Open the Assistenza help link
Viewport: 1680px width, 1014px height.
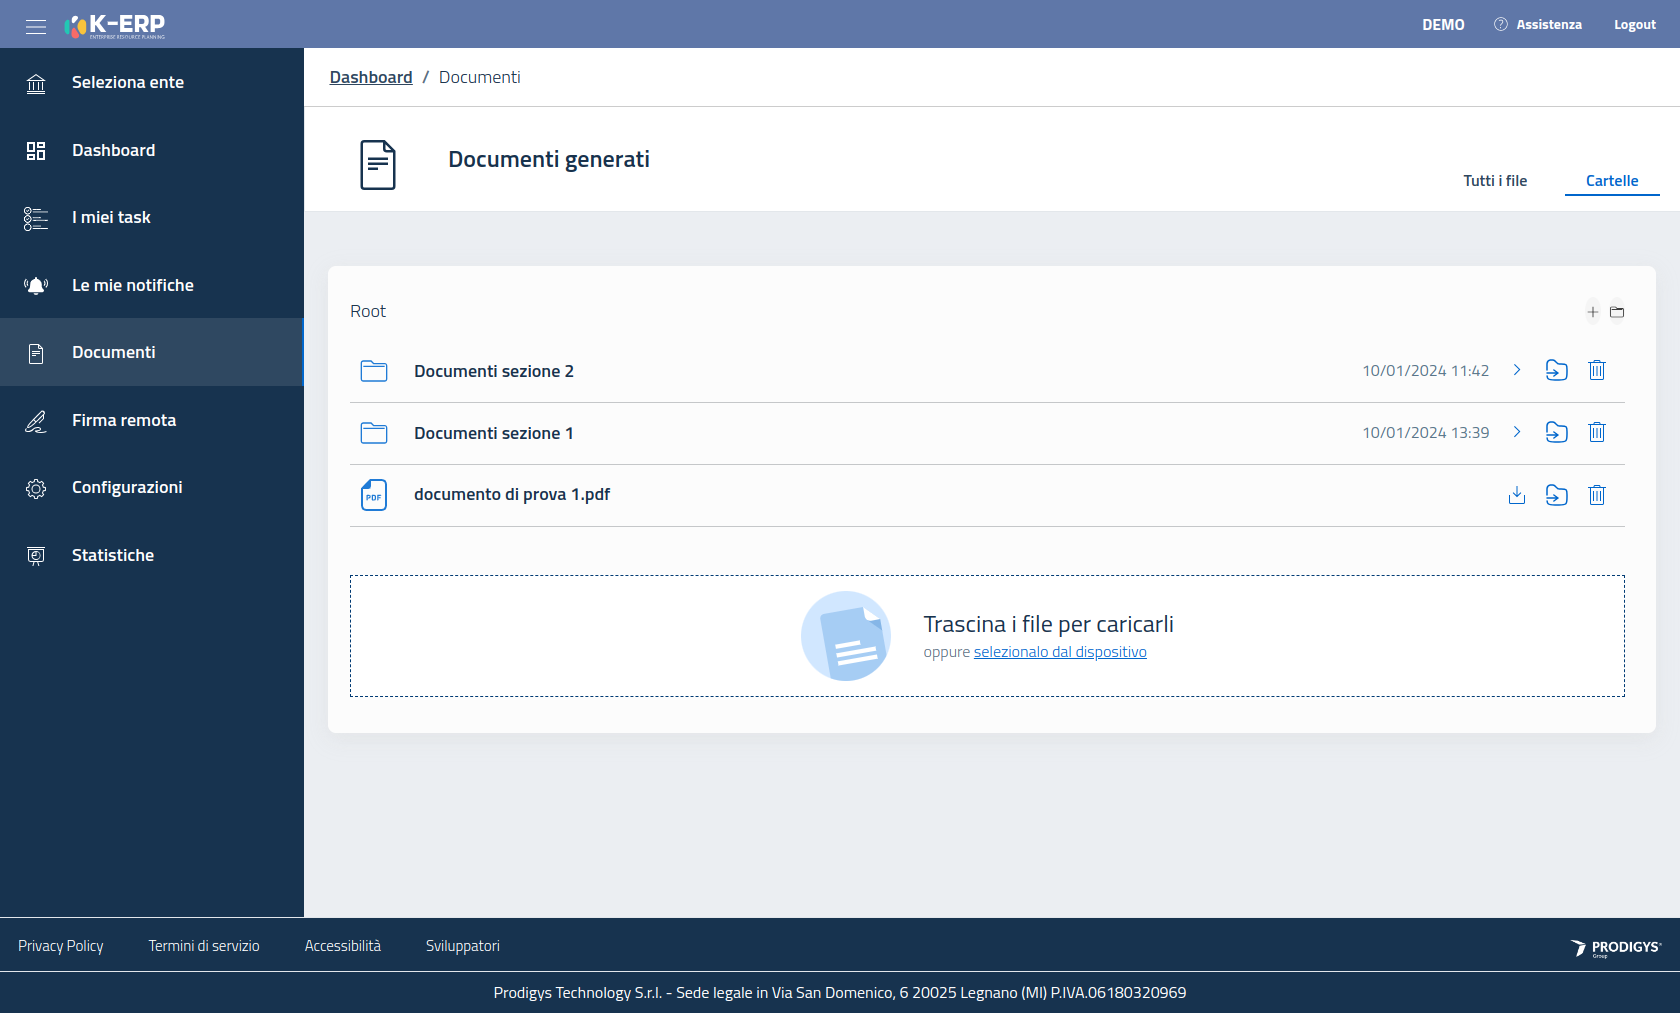[x=1538, y=25]
